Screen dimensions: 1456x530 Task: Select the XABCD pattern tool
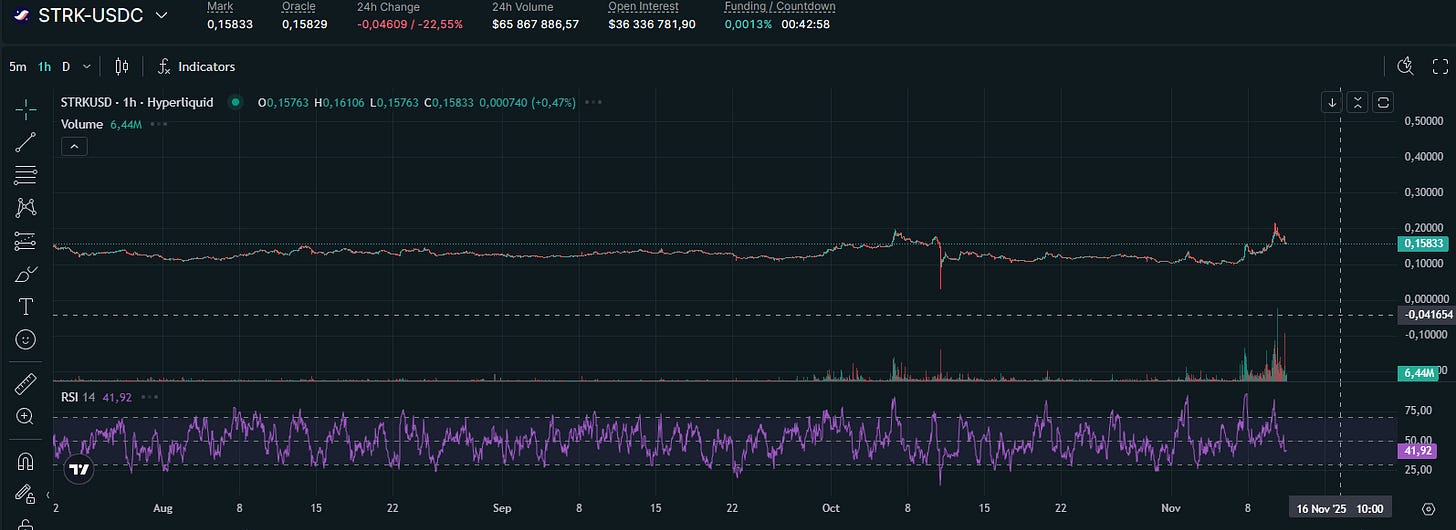click(x=26, y=208)
